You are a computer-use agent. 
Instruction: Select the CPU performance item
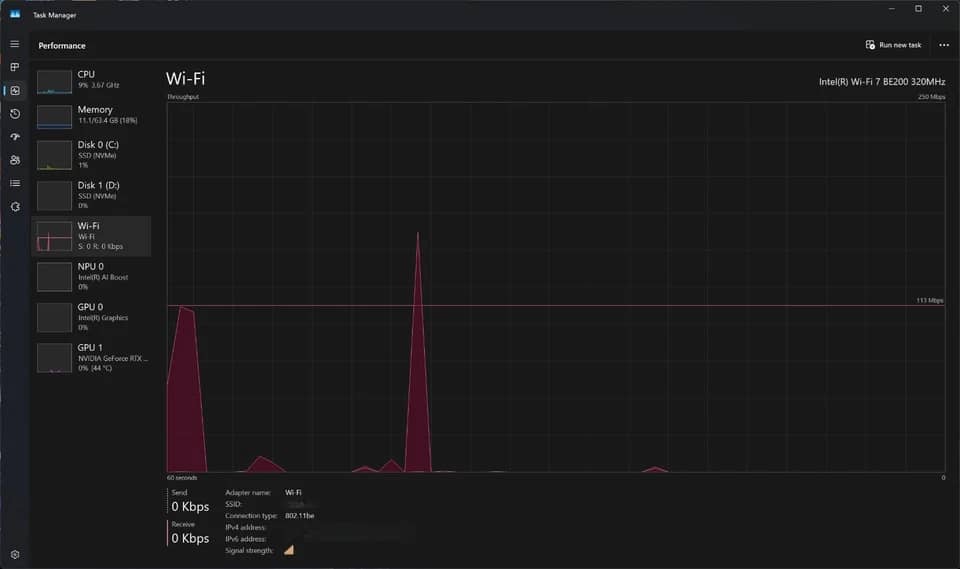click(x=92, y=80)
